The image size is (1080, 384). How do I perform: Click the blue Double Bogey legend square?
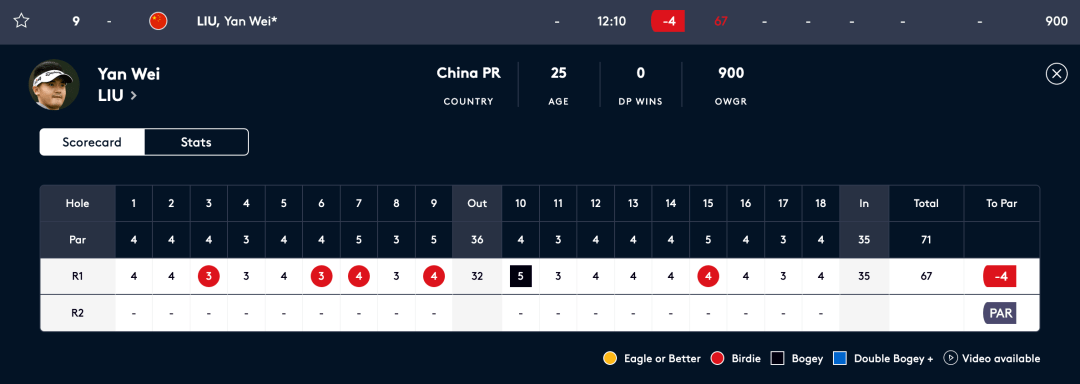pos(840,358)
